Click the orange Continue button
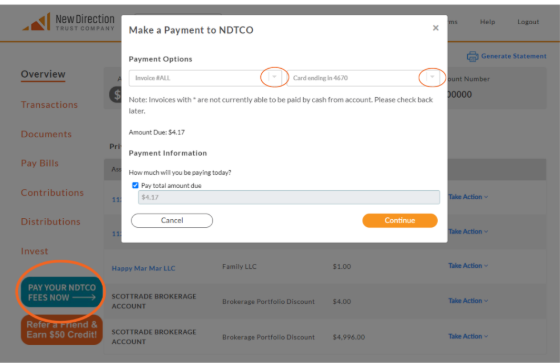This screenshot has height=363, width=560. tap(400, 220)
